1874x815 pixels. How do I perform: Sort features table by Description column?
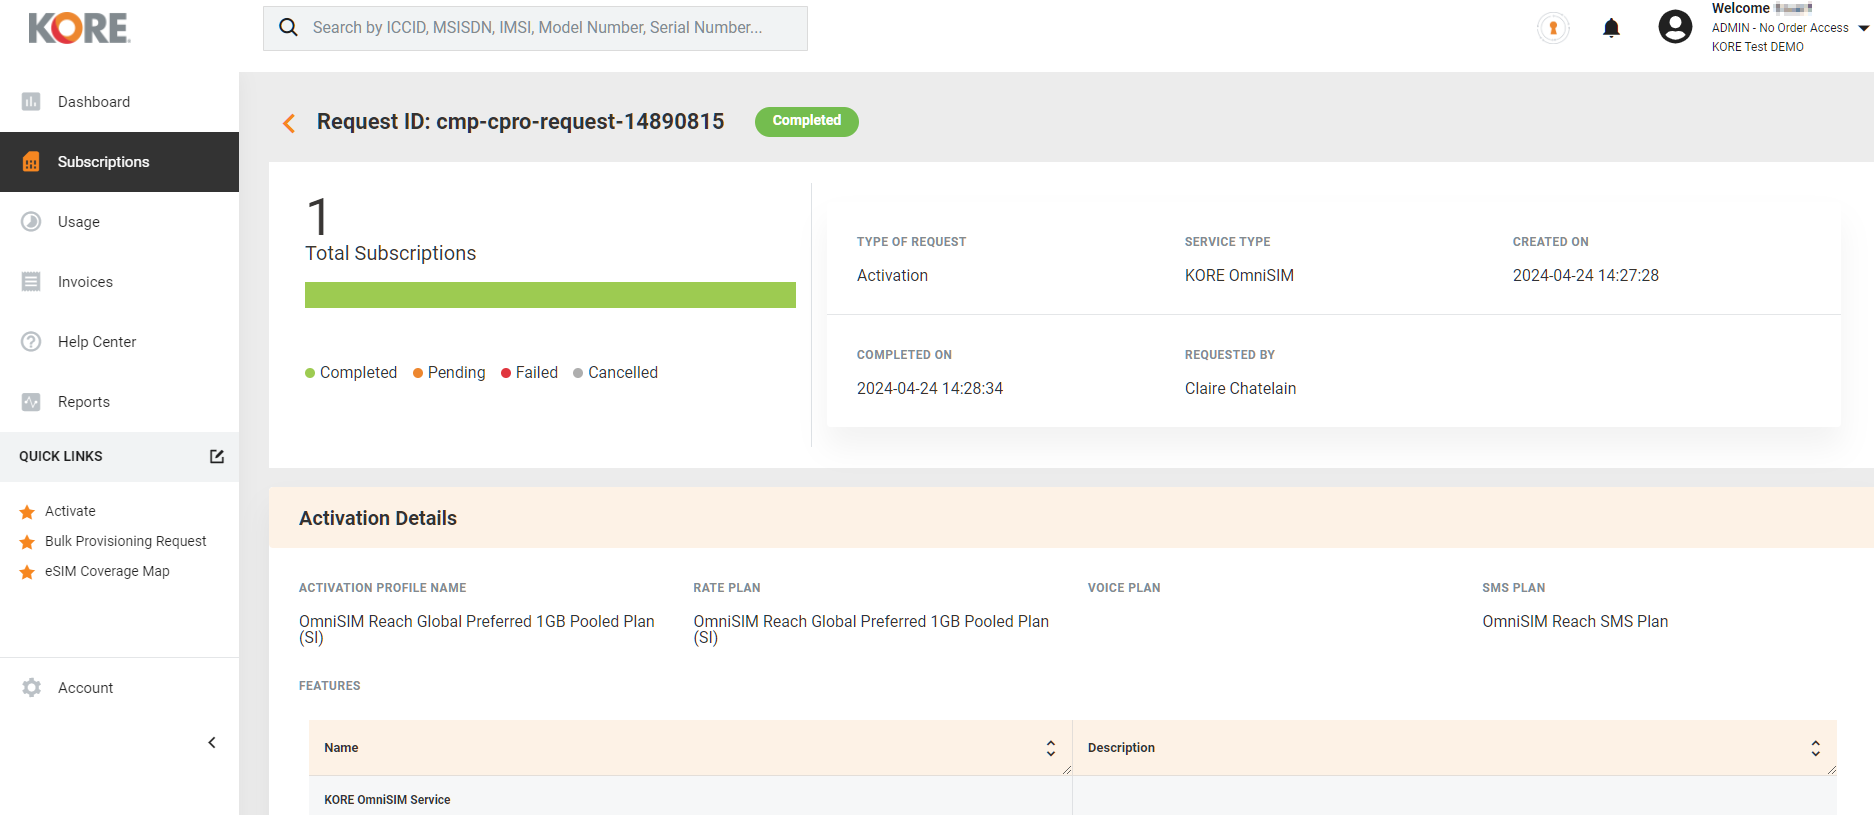[1815, 748]
